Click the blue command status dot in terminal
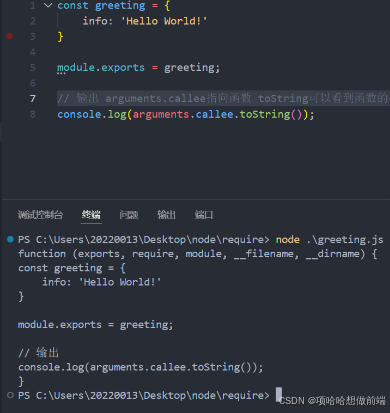Screen dimensions: 390x413 [x=10, y=239]
